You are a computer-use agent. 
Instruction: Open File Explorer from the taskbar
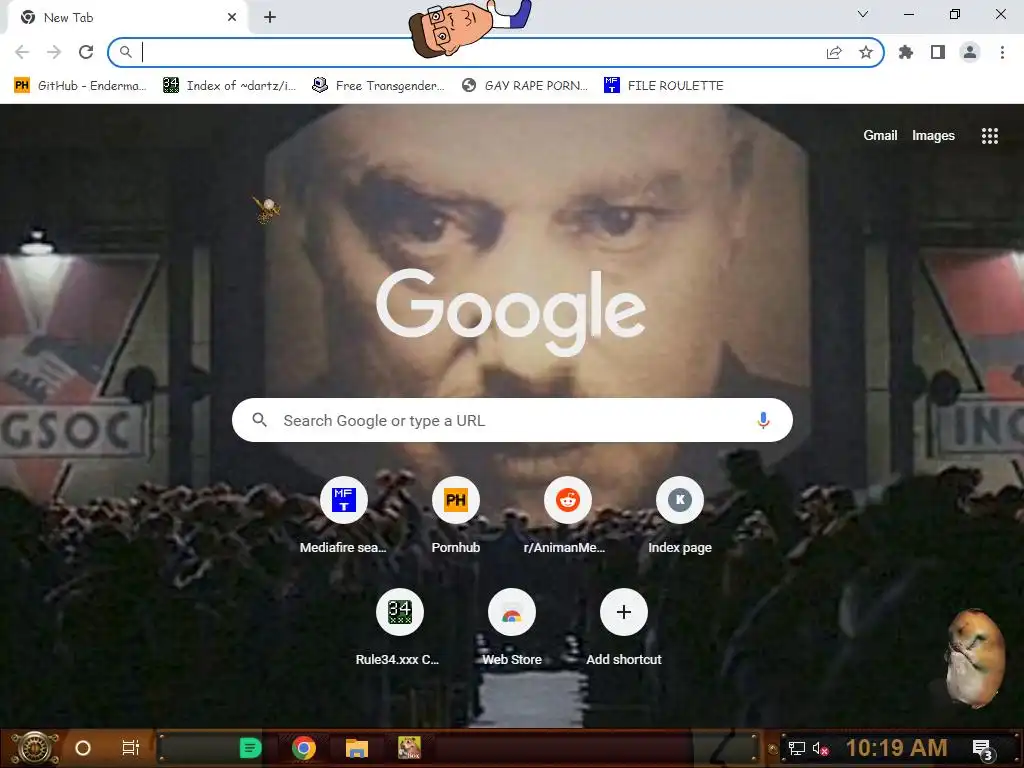pyautogui.click(x=357, y=748)
